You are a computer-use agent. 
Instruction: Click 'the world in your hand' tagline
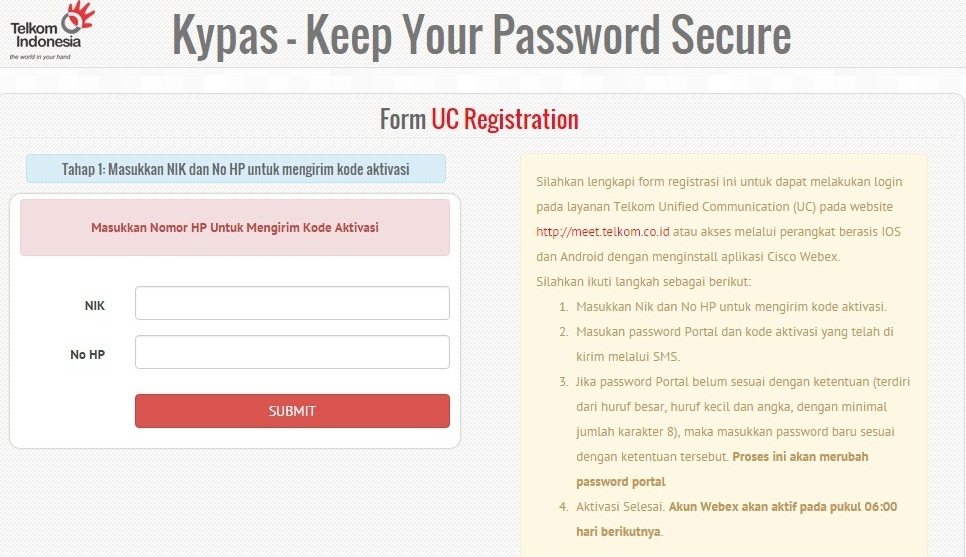[40, 57]
